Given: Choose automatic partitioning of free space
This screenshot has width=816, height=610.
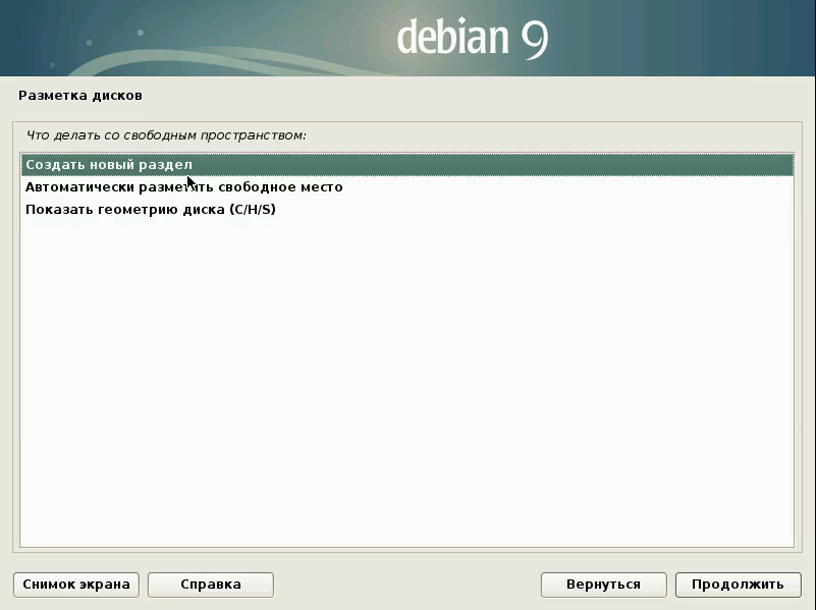Looking at the screenshot, I should pos(184,187).
